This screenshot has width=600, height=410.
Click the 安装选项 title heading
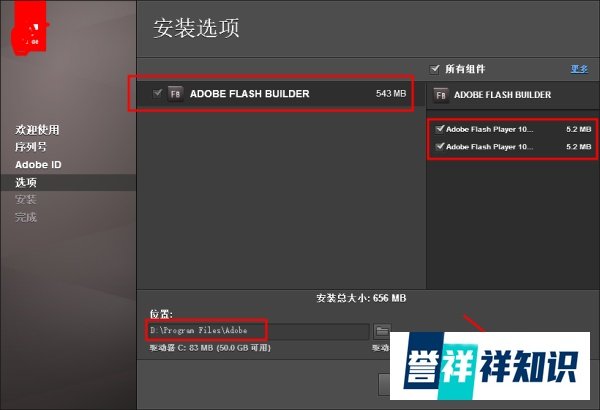pyautogui.click(x=196, y=28)
